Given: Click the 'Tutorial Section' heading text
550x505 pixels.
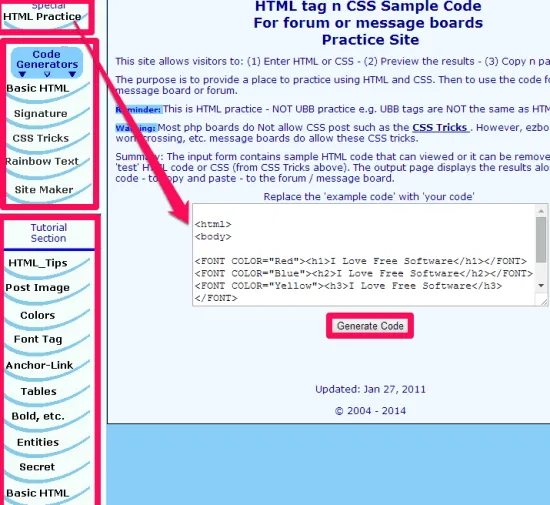Looking at the screenshot, I should click(48, 233).
